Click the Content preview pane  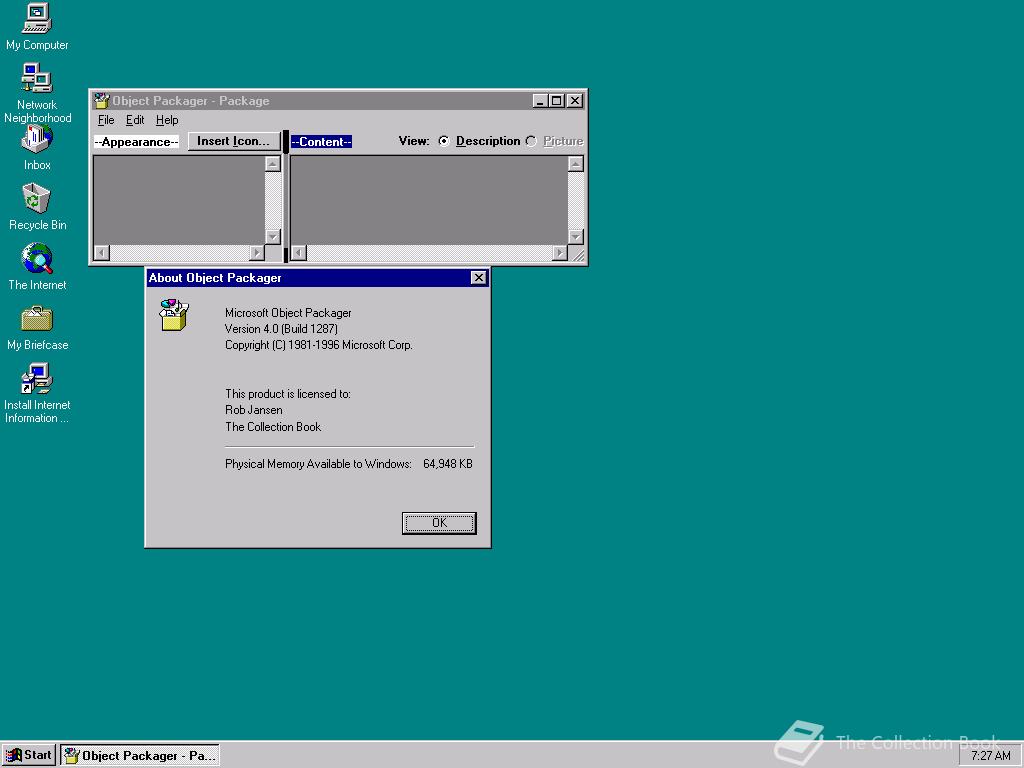429,200
